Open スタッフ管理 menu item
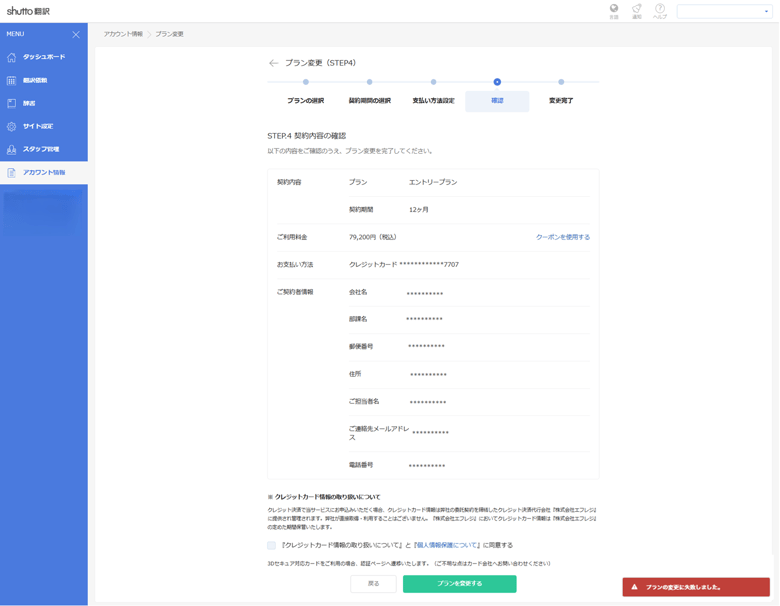This screenshot has width=780, height=606. (x=44, y=149)
